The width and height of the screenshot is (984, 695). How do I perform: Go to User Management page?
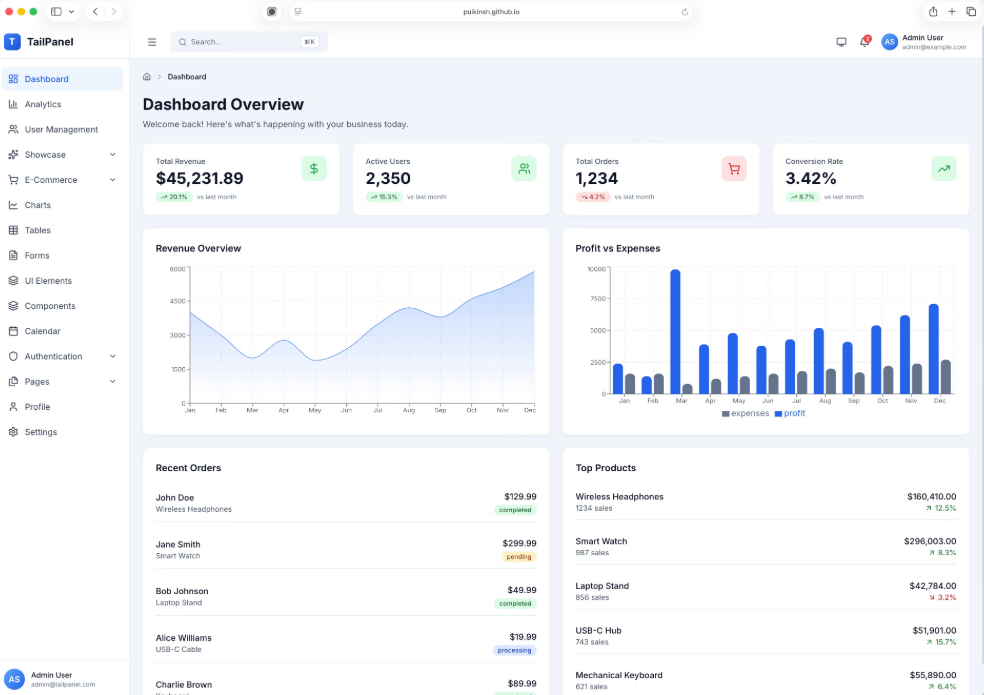(61, 129)
